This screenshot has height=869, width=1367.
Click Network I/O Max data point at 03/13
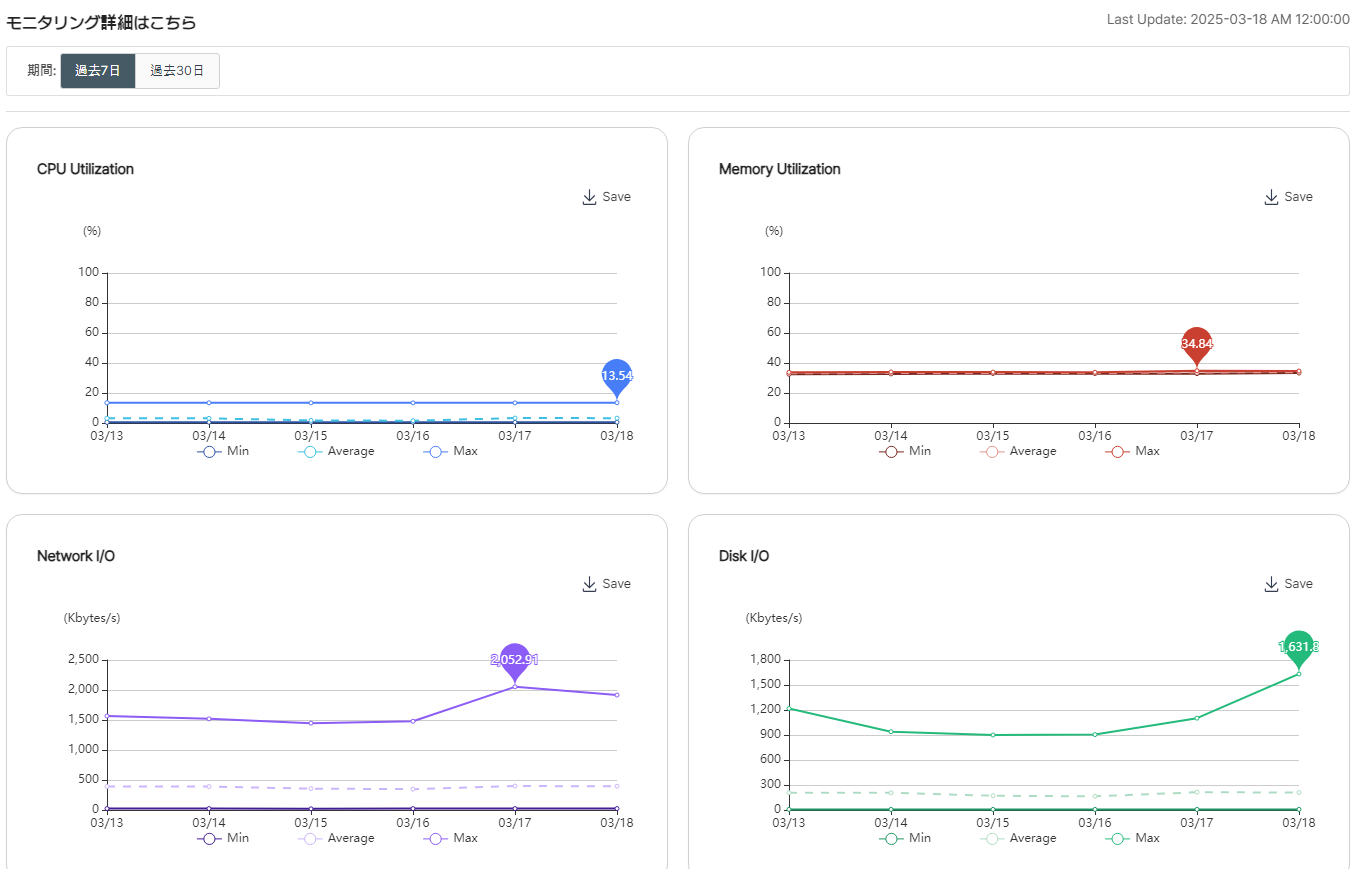coord(107,716)
